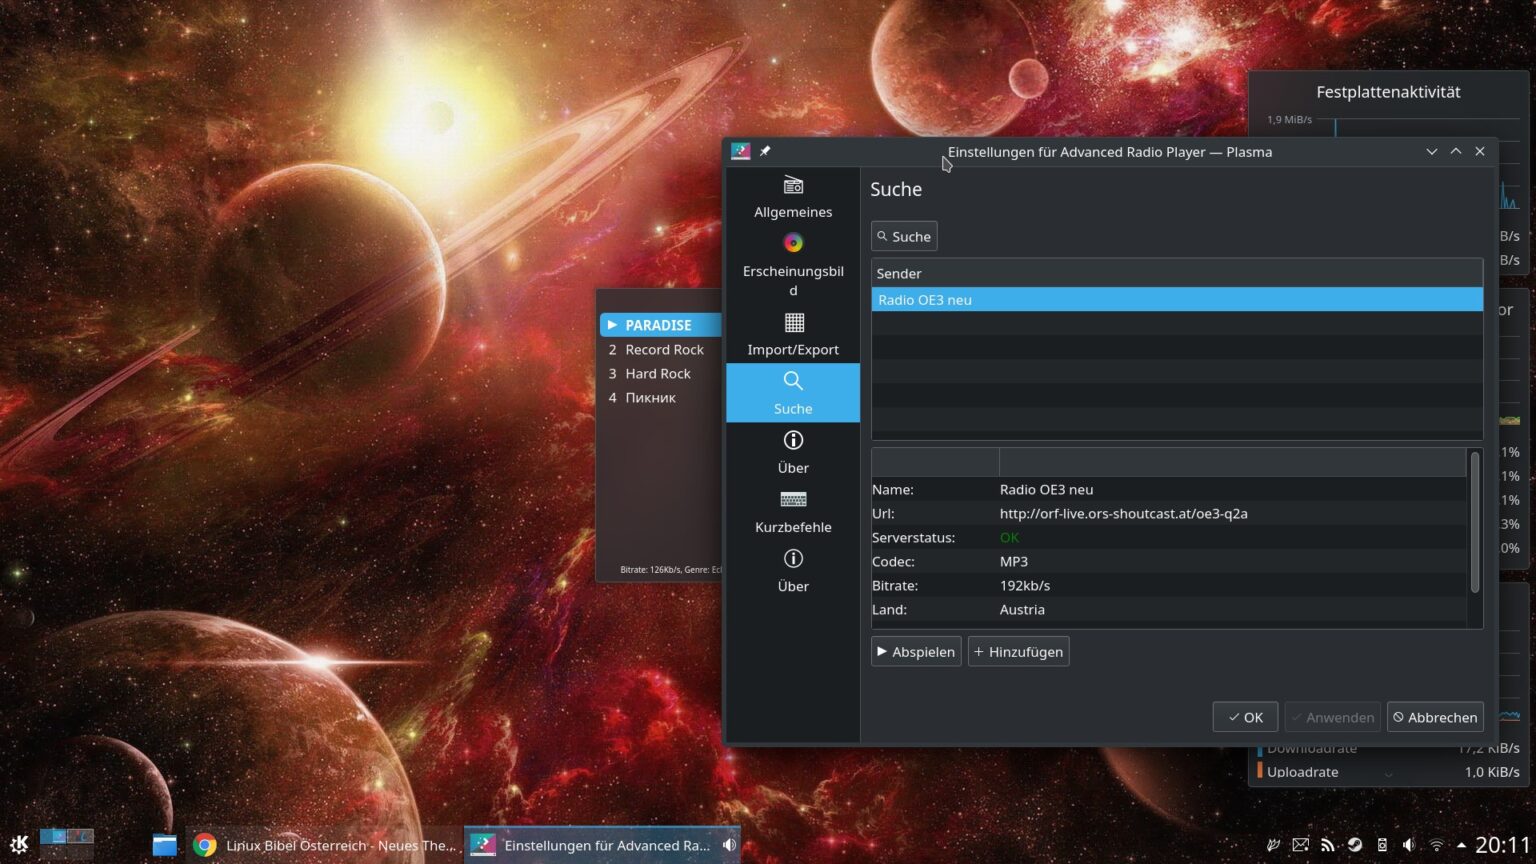Switch to the Linux Bibel Österreich Chrome task
Image resolution: width=1536 pixels, height=864 pixels.
[x=325, y=845]
